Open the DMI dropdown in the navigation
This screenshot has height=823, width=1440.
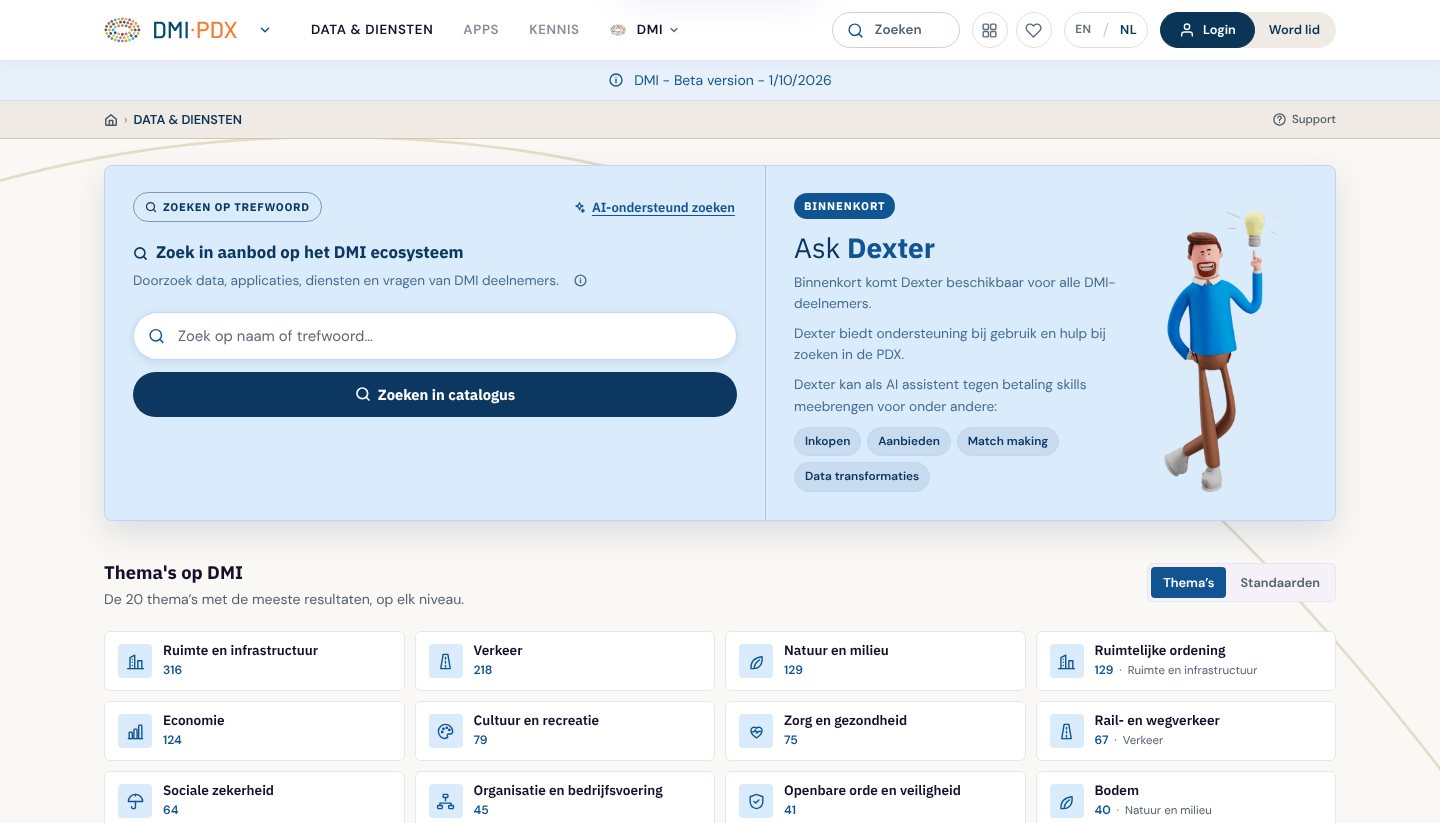tap(645, 30)
